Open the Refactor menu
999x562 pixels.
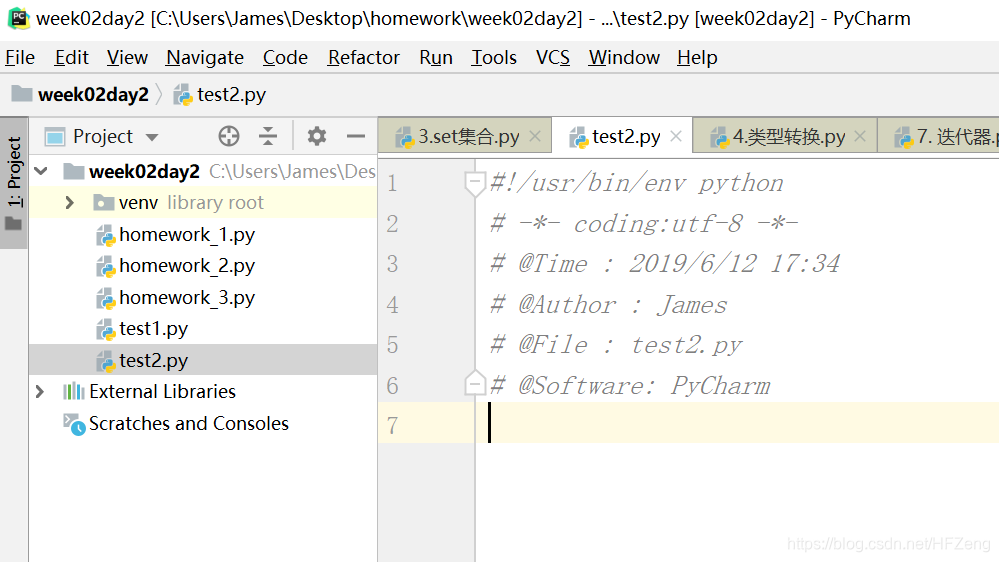[364, 57]
